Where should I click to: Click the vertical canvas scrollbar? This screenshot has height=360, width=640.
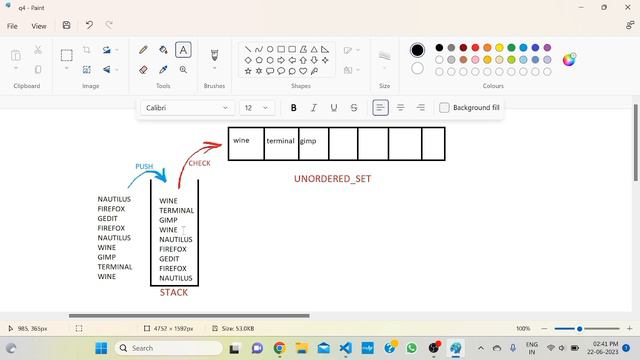click(636, 143)
